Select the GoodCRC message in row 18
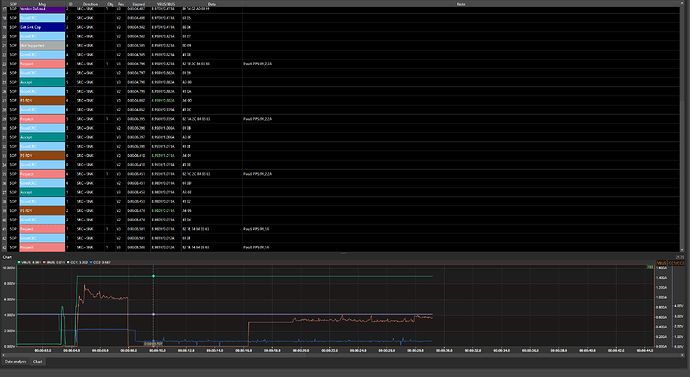 (x=42, y=18)
